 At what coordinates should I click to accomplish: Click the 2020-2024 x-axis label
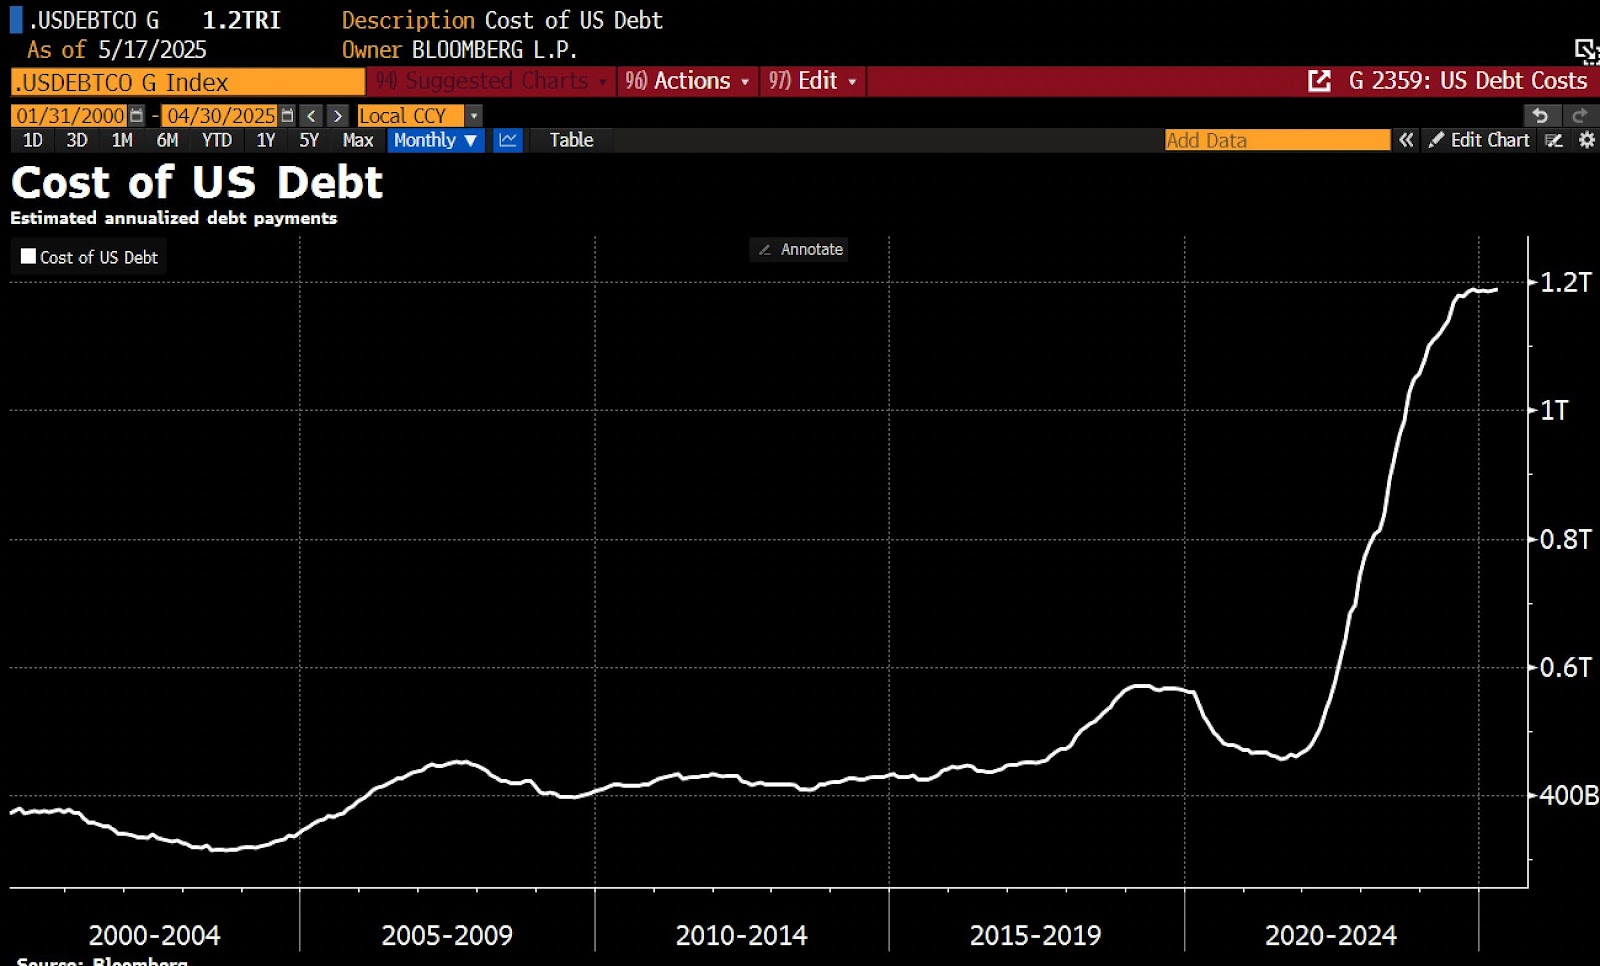click(x=1331, y=935)
